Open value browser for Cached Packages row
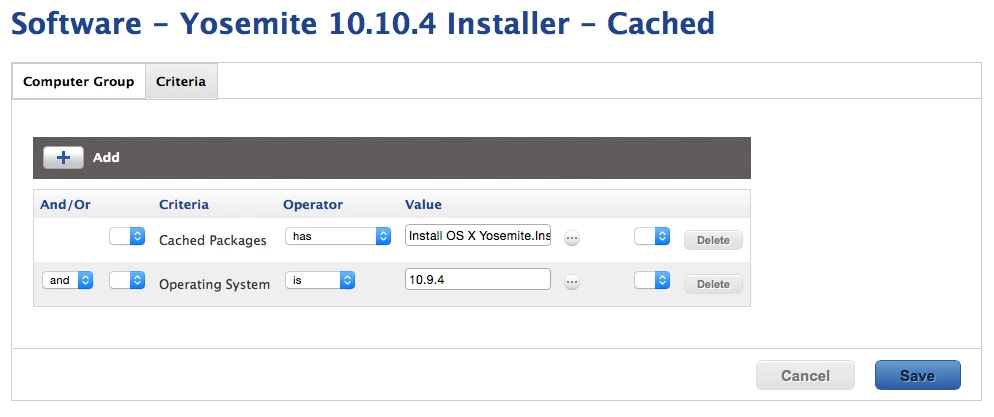Screen dimensions: 994x417 point(572,238)
